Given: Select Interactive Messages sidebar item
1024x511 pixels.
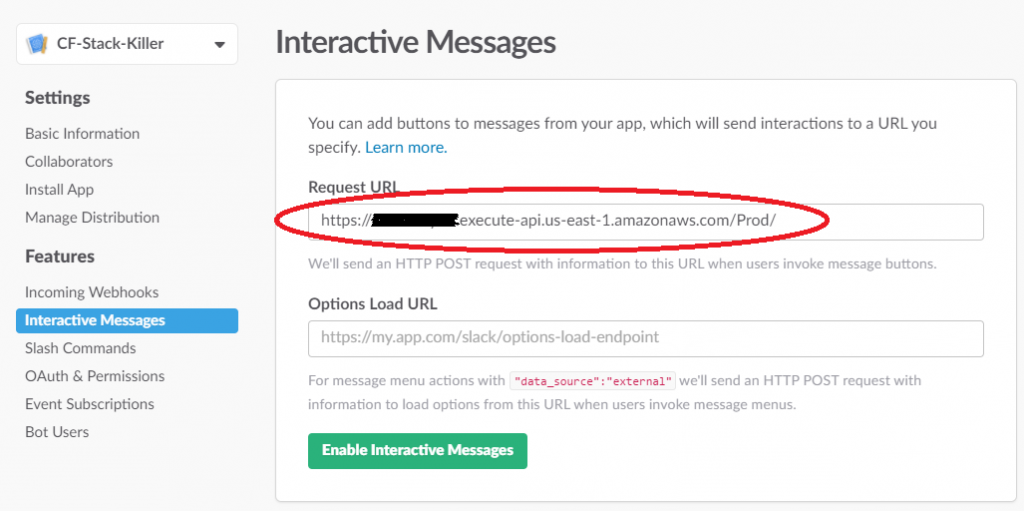Looking at the screenshot, I should pyautogui.click(x=95, y=320).
